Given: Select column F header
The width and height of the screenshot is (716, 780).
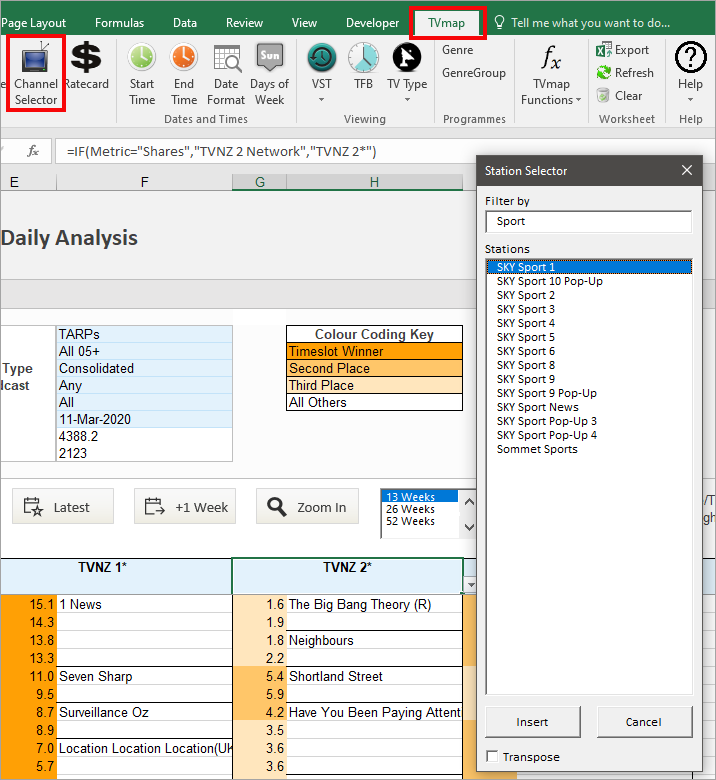Looking at the screenshot, I should [144, 182].
